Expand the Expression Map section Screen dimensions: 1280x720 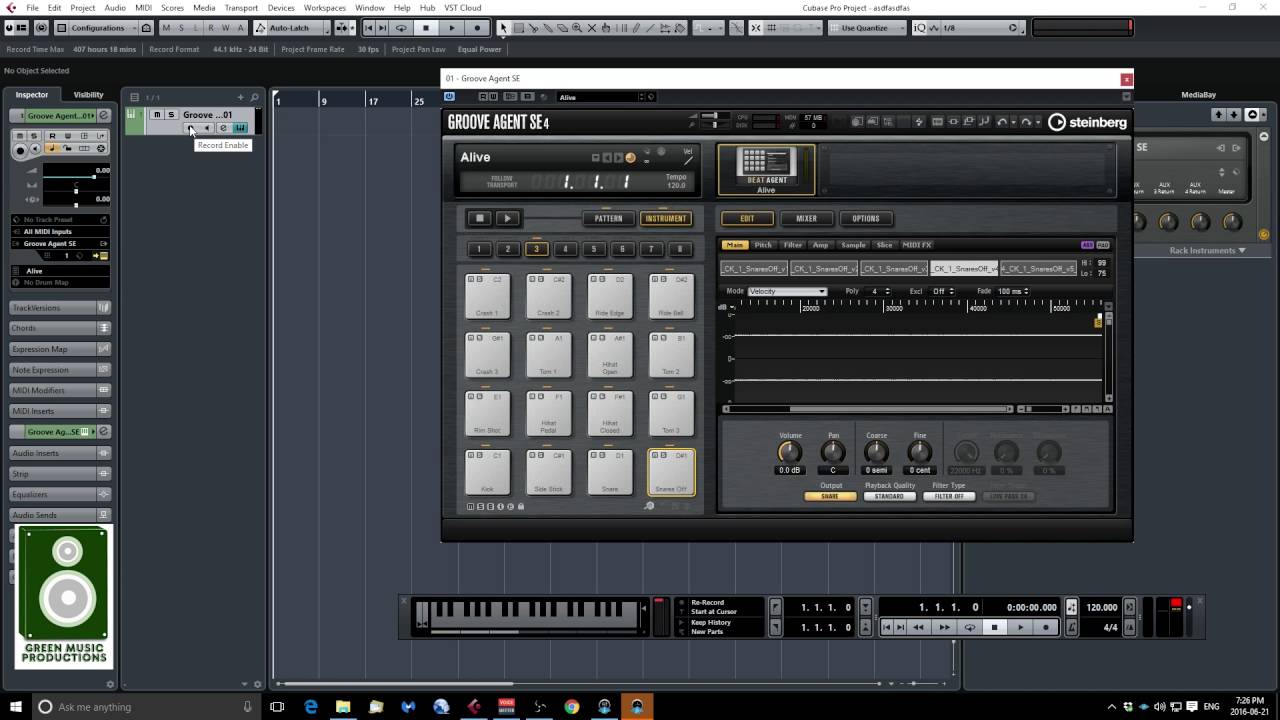click(60, 349)
